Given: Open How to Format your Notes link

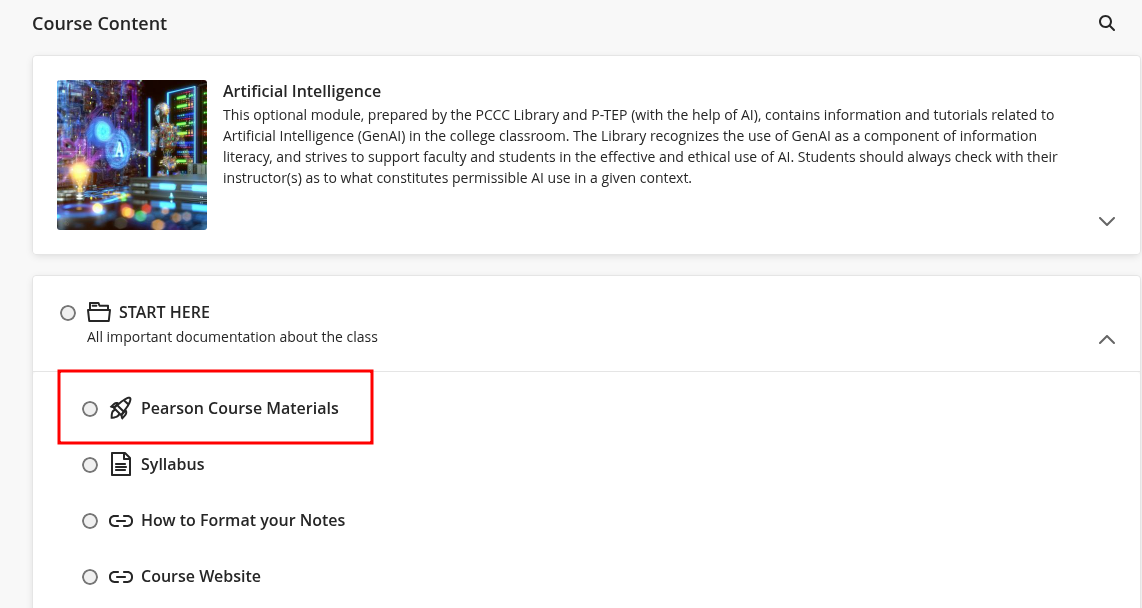Looking at the screenshot, I should point(242,520).
